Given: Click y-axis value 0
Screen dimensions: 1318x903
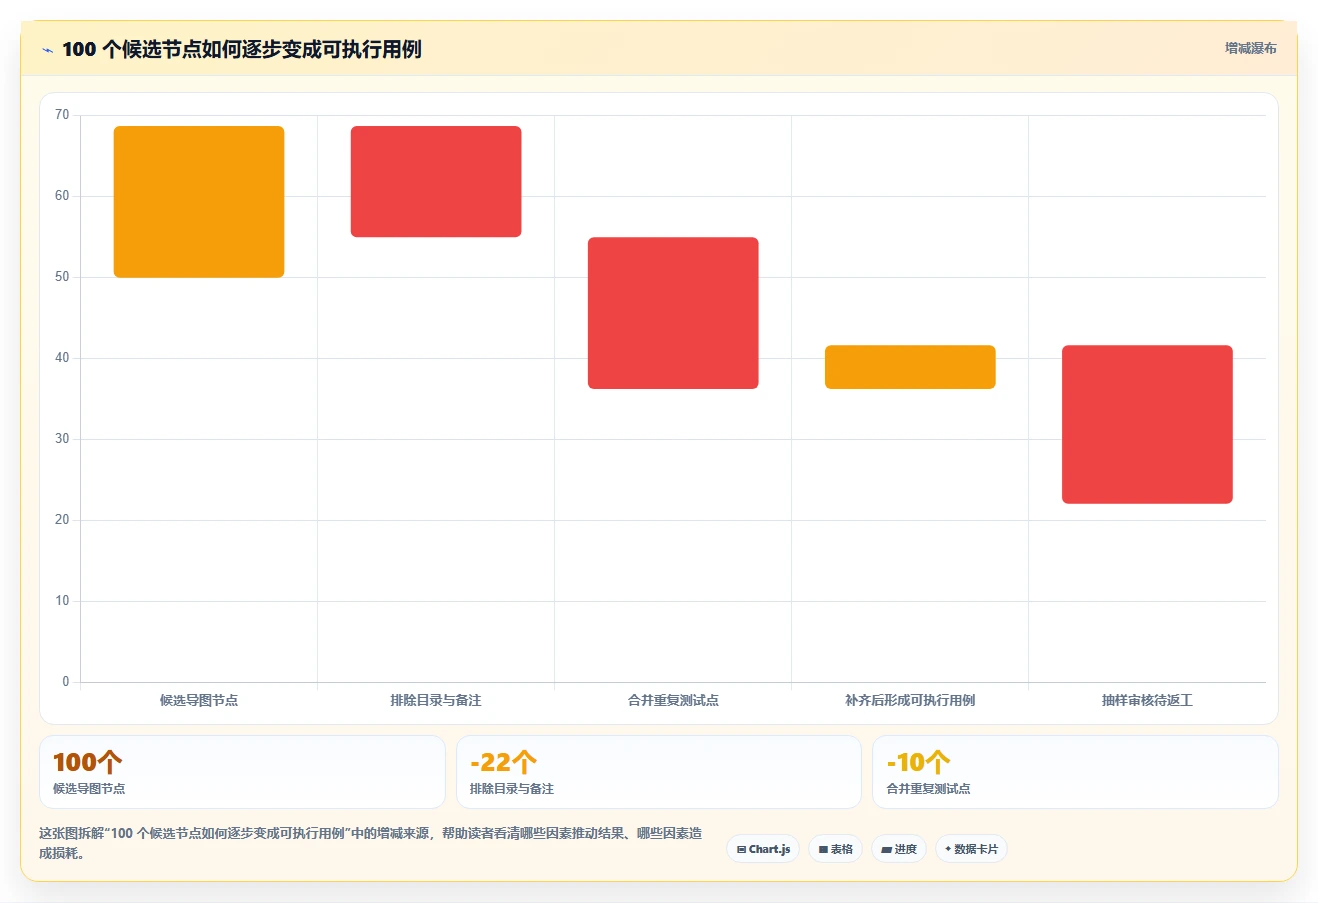Looking at the screenshot, I should 66,682.
